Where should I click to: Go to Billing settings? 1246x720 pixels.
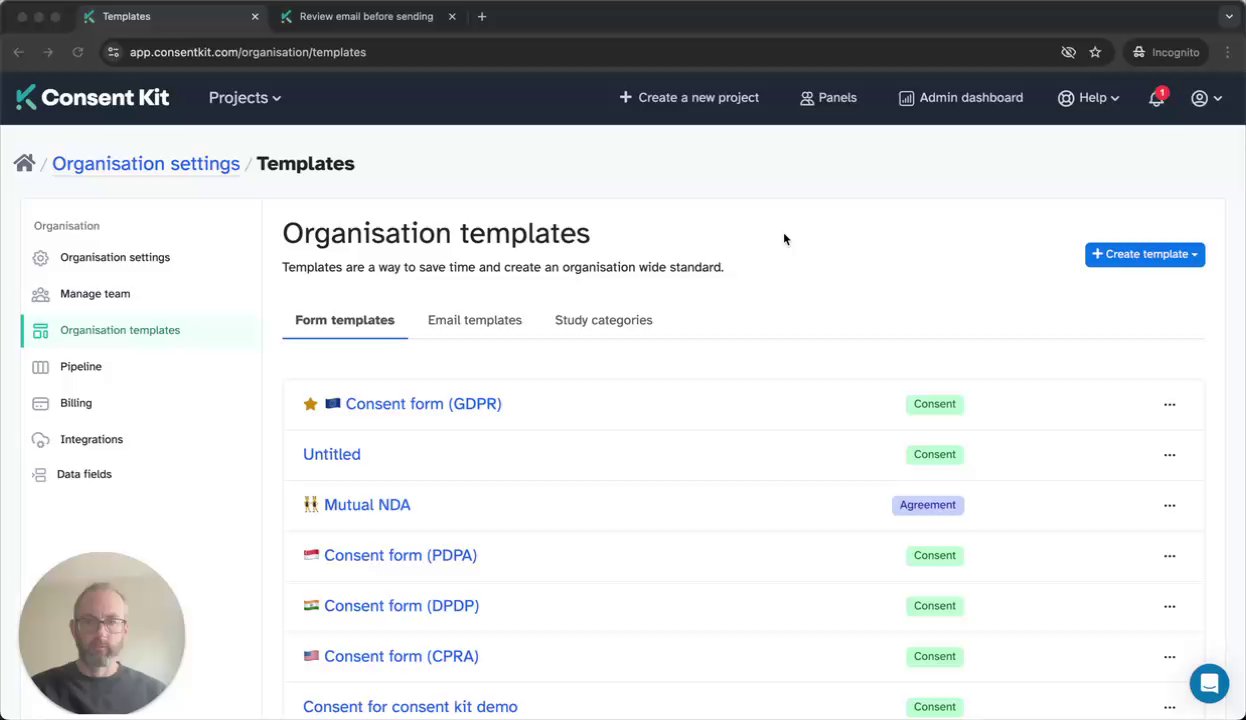pyautogui.click(x=76, y=403)
